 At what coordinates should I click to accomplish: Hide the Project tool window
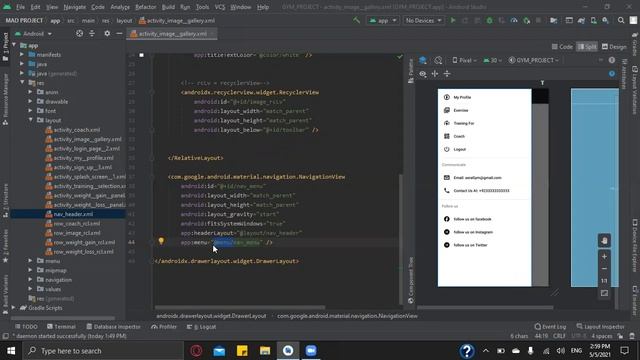point(119,33)
